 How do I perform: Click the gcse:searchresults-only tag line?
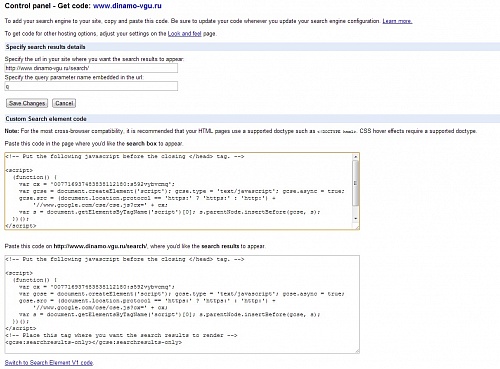94,342
